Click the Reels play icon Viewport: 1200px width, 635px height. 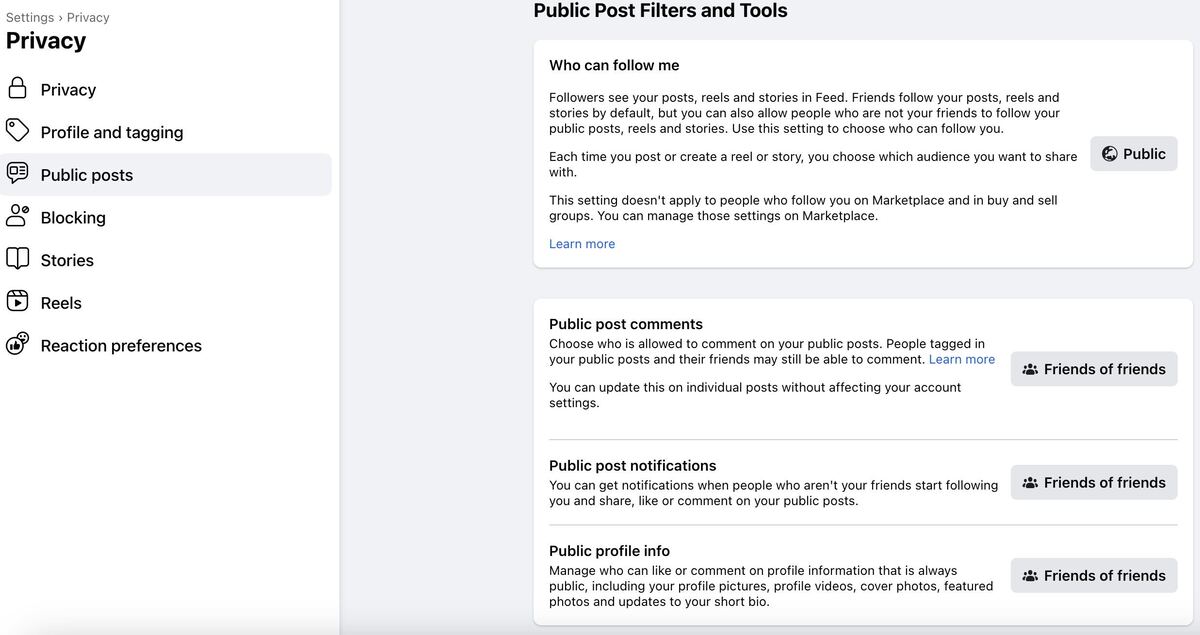pyautogui.click(x=17, y=301)
